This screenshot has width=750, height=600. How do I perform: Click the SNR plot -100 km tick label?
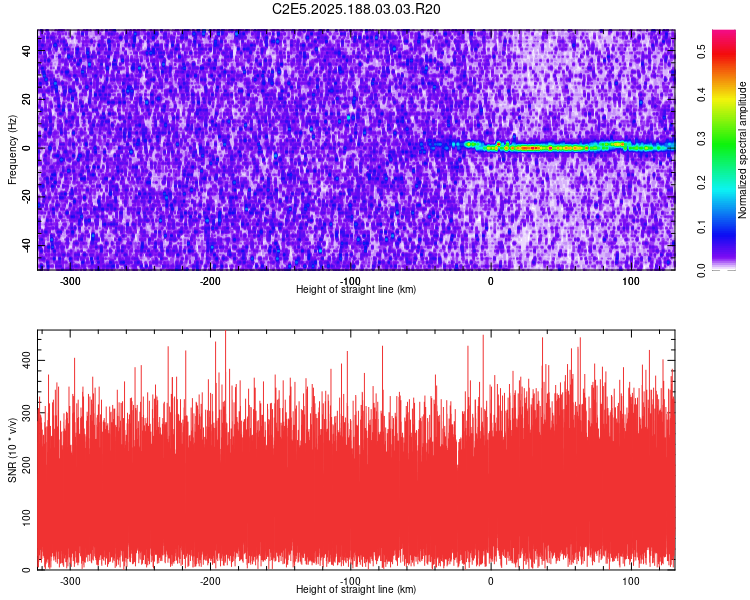pyautogui.click(x=350, y=581)
